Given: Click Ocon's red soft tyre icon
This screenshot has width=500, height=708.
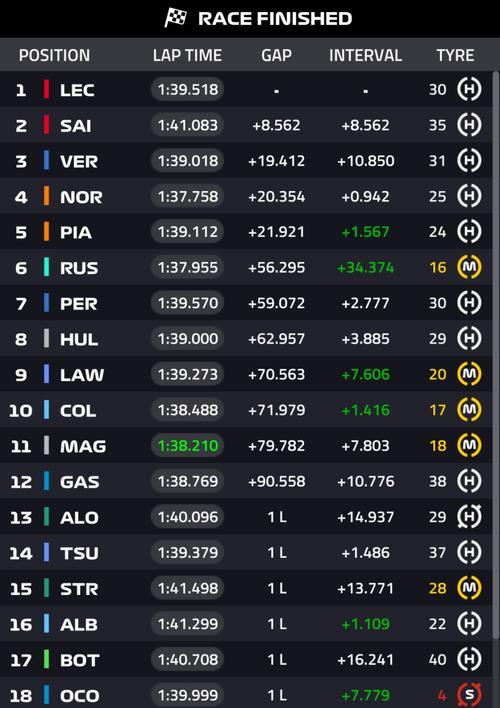Looking at the screenshot, I should tap(469, 695).
